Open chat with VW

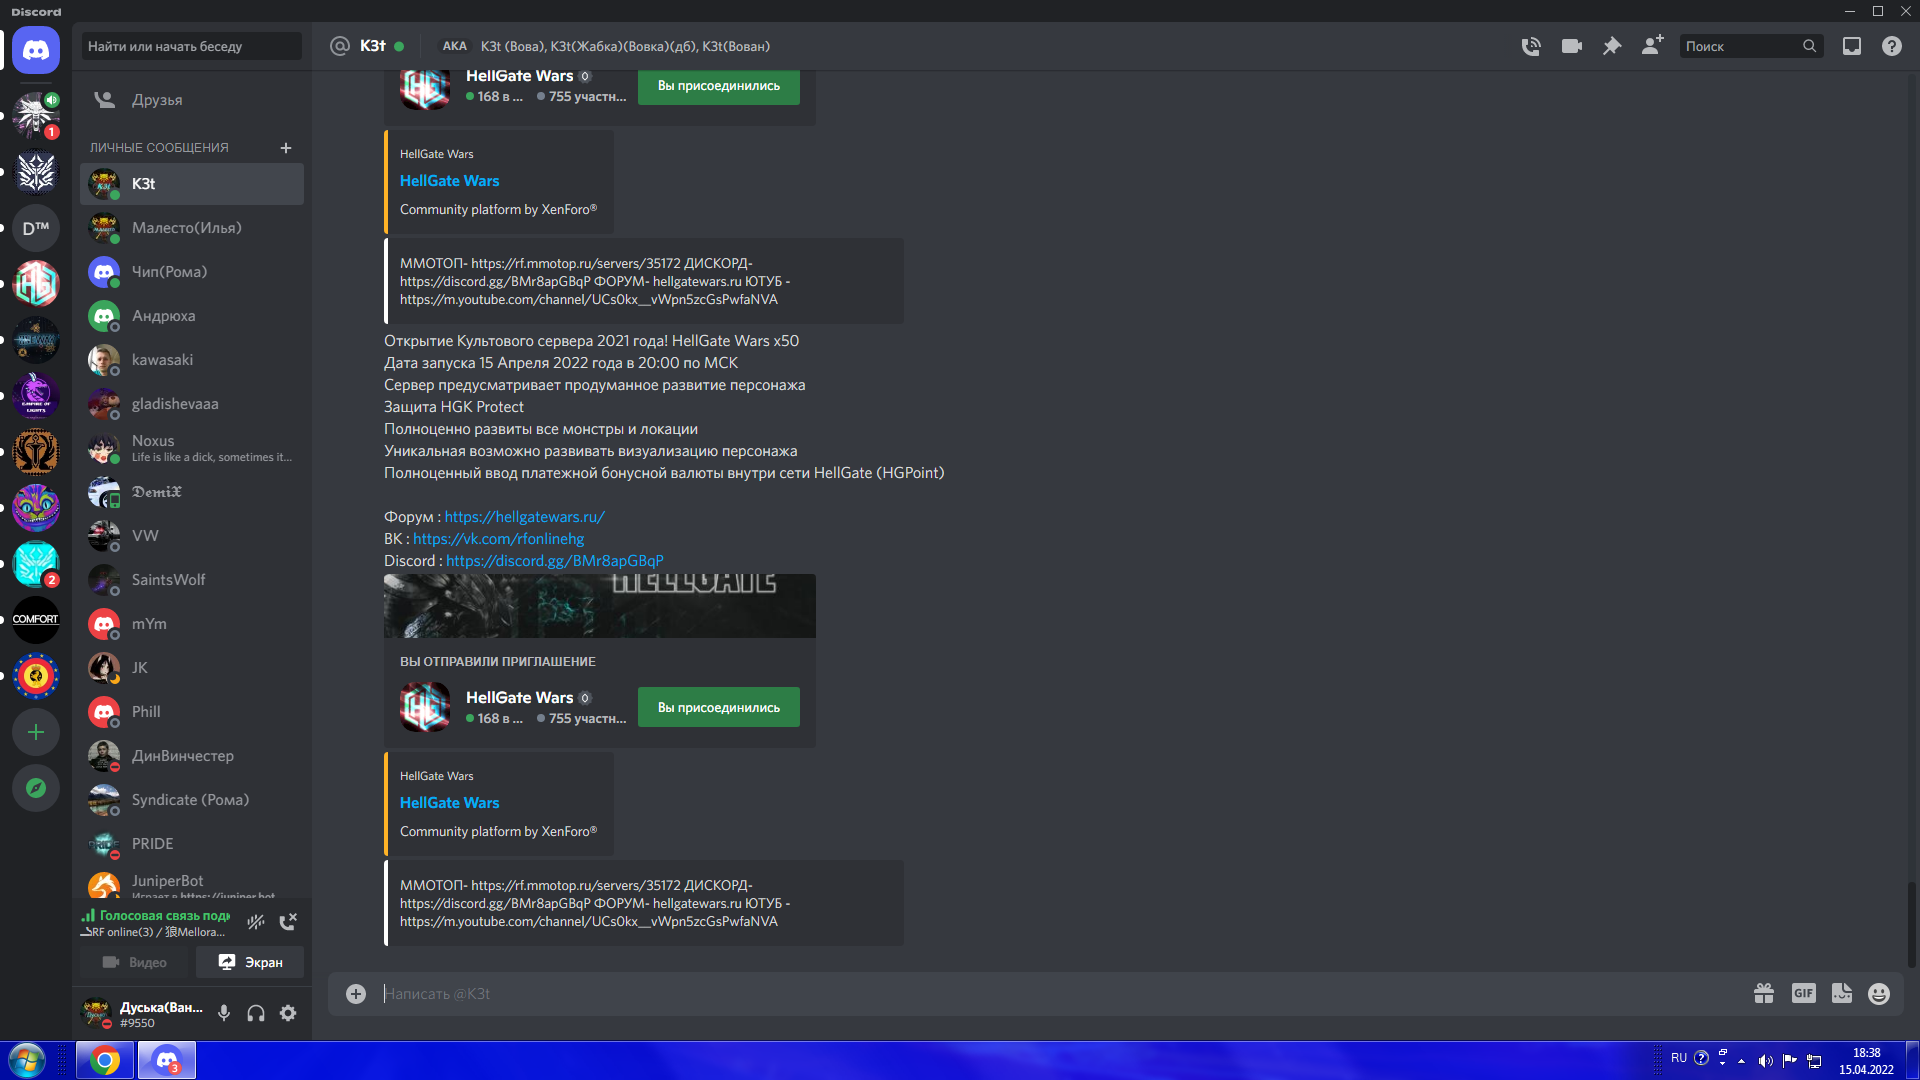click(x=192, y=536)
